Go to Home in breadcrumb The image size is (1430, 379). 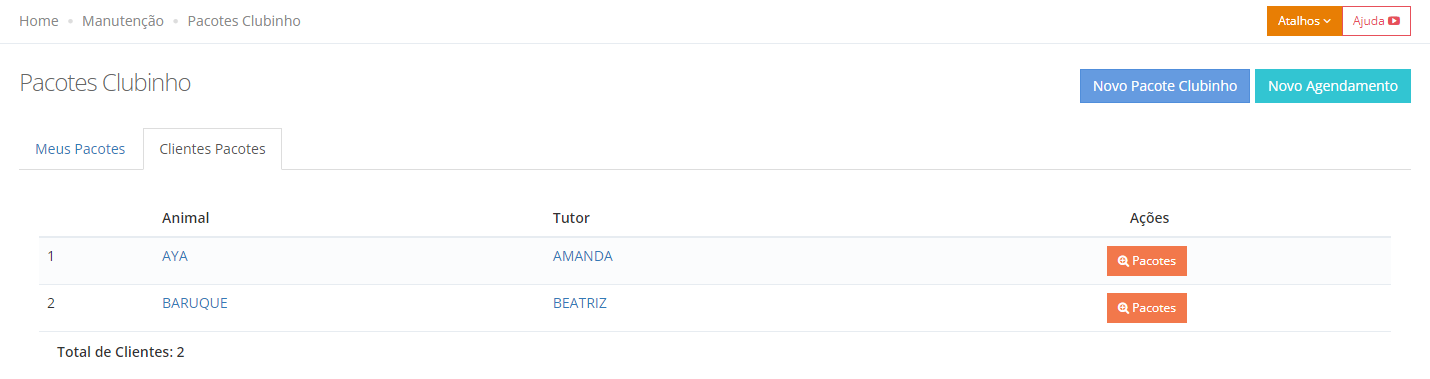[39, 21]
